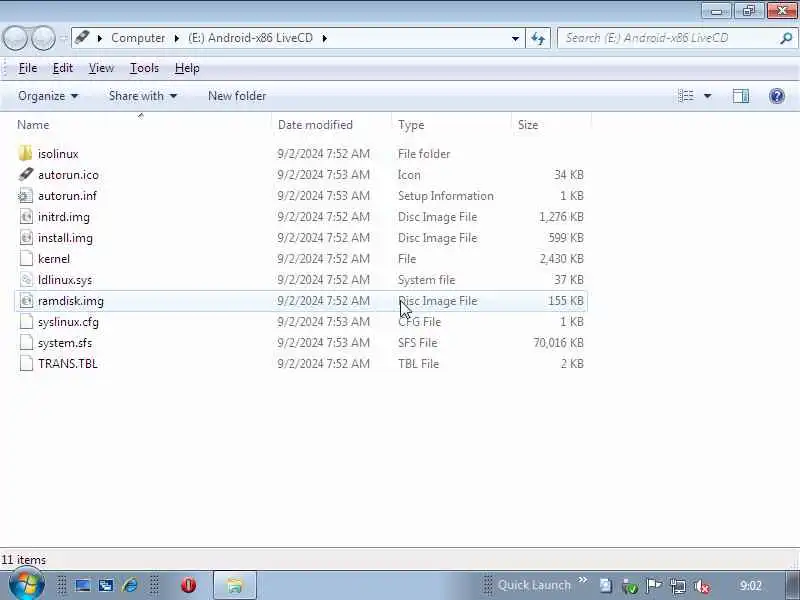The width and height of the screenshot is (800, 600).
Task: Open the File menu
Action: [x=28, y=68]
